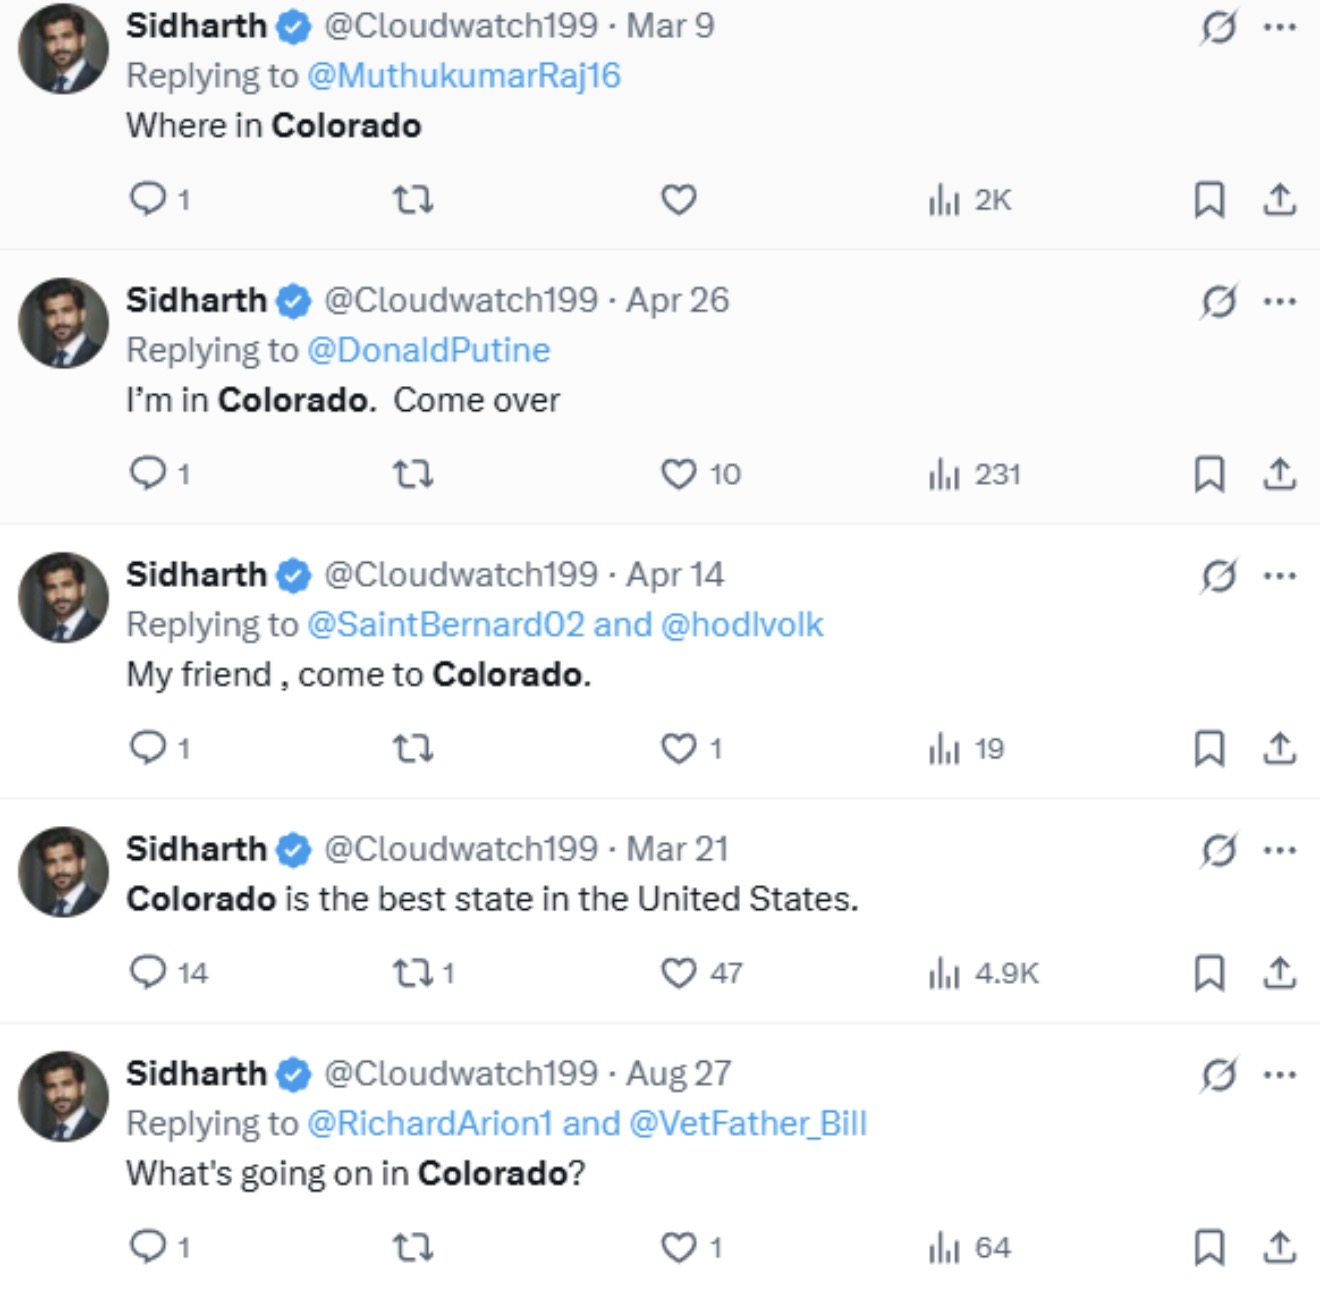Open the three-dot menu on Apr 14 tweet
The width and height of the screenshot is (1320, 1293).
point(1280,575)
